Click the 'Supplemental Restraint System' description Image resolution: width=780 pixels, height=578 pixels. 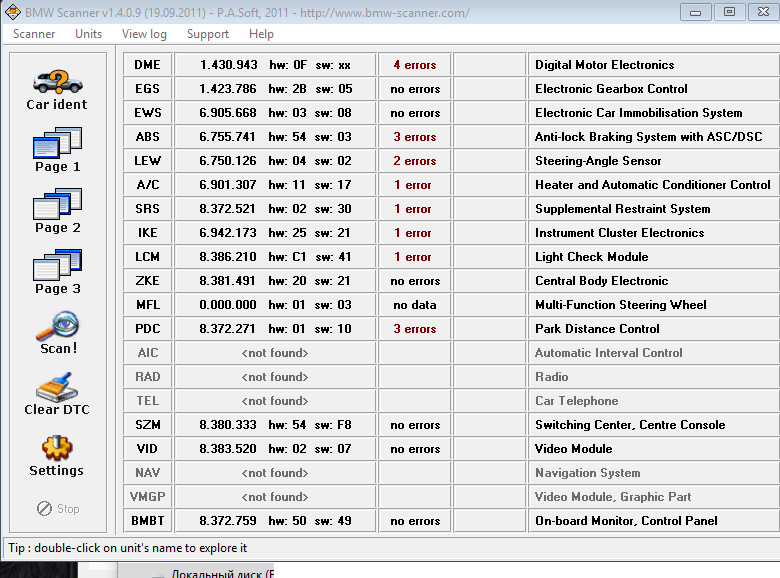622,208
